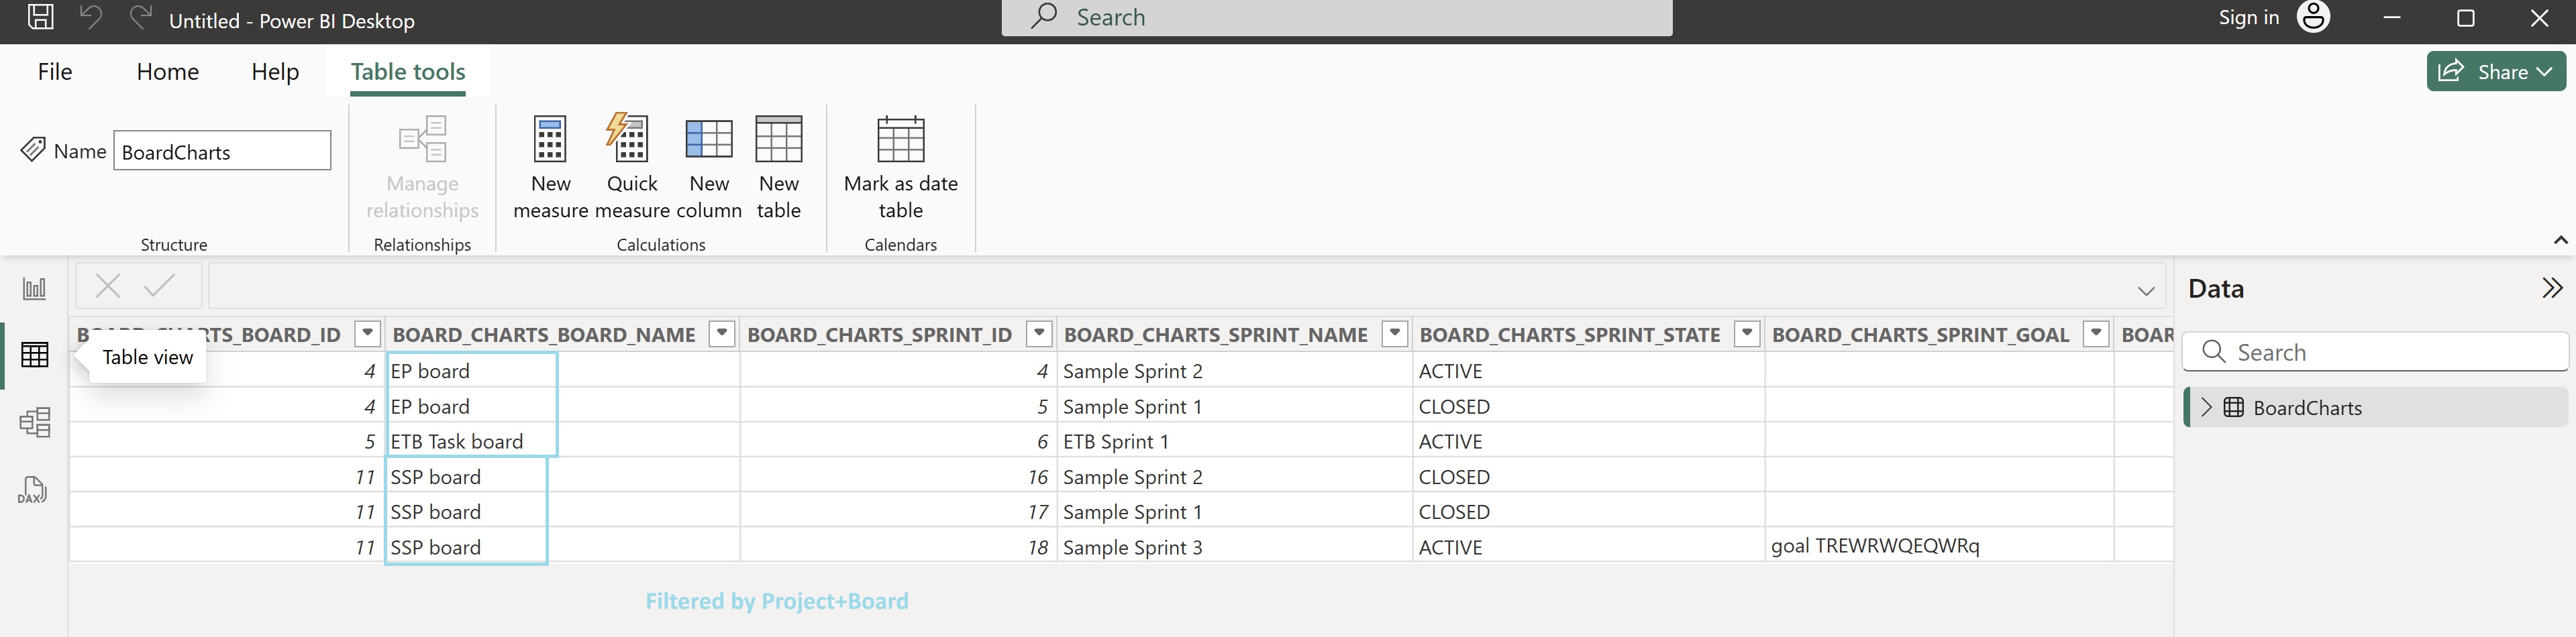Click Mark as date table
The image size is (2576, 637).
(x=899, y=165)
